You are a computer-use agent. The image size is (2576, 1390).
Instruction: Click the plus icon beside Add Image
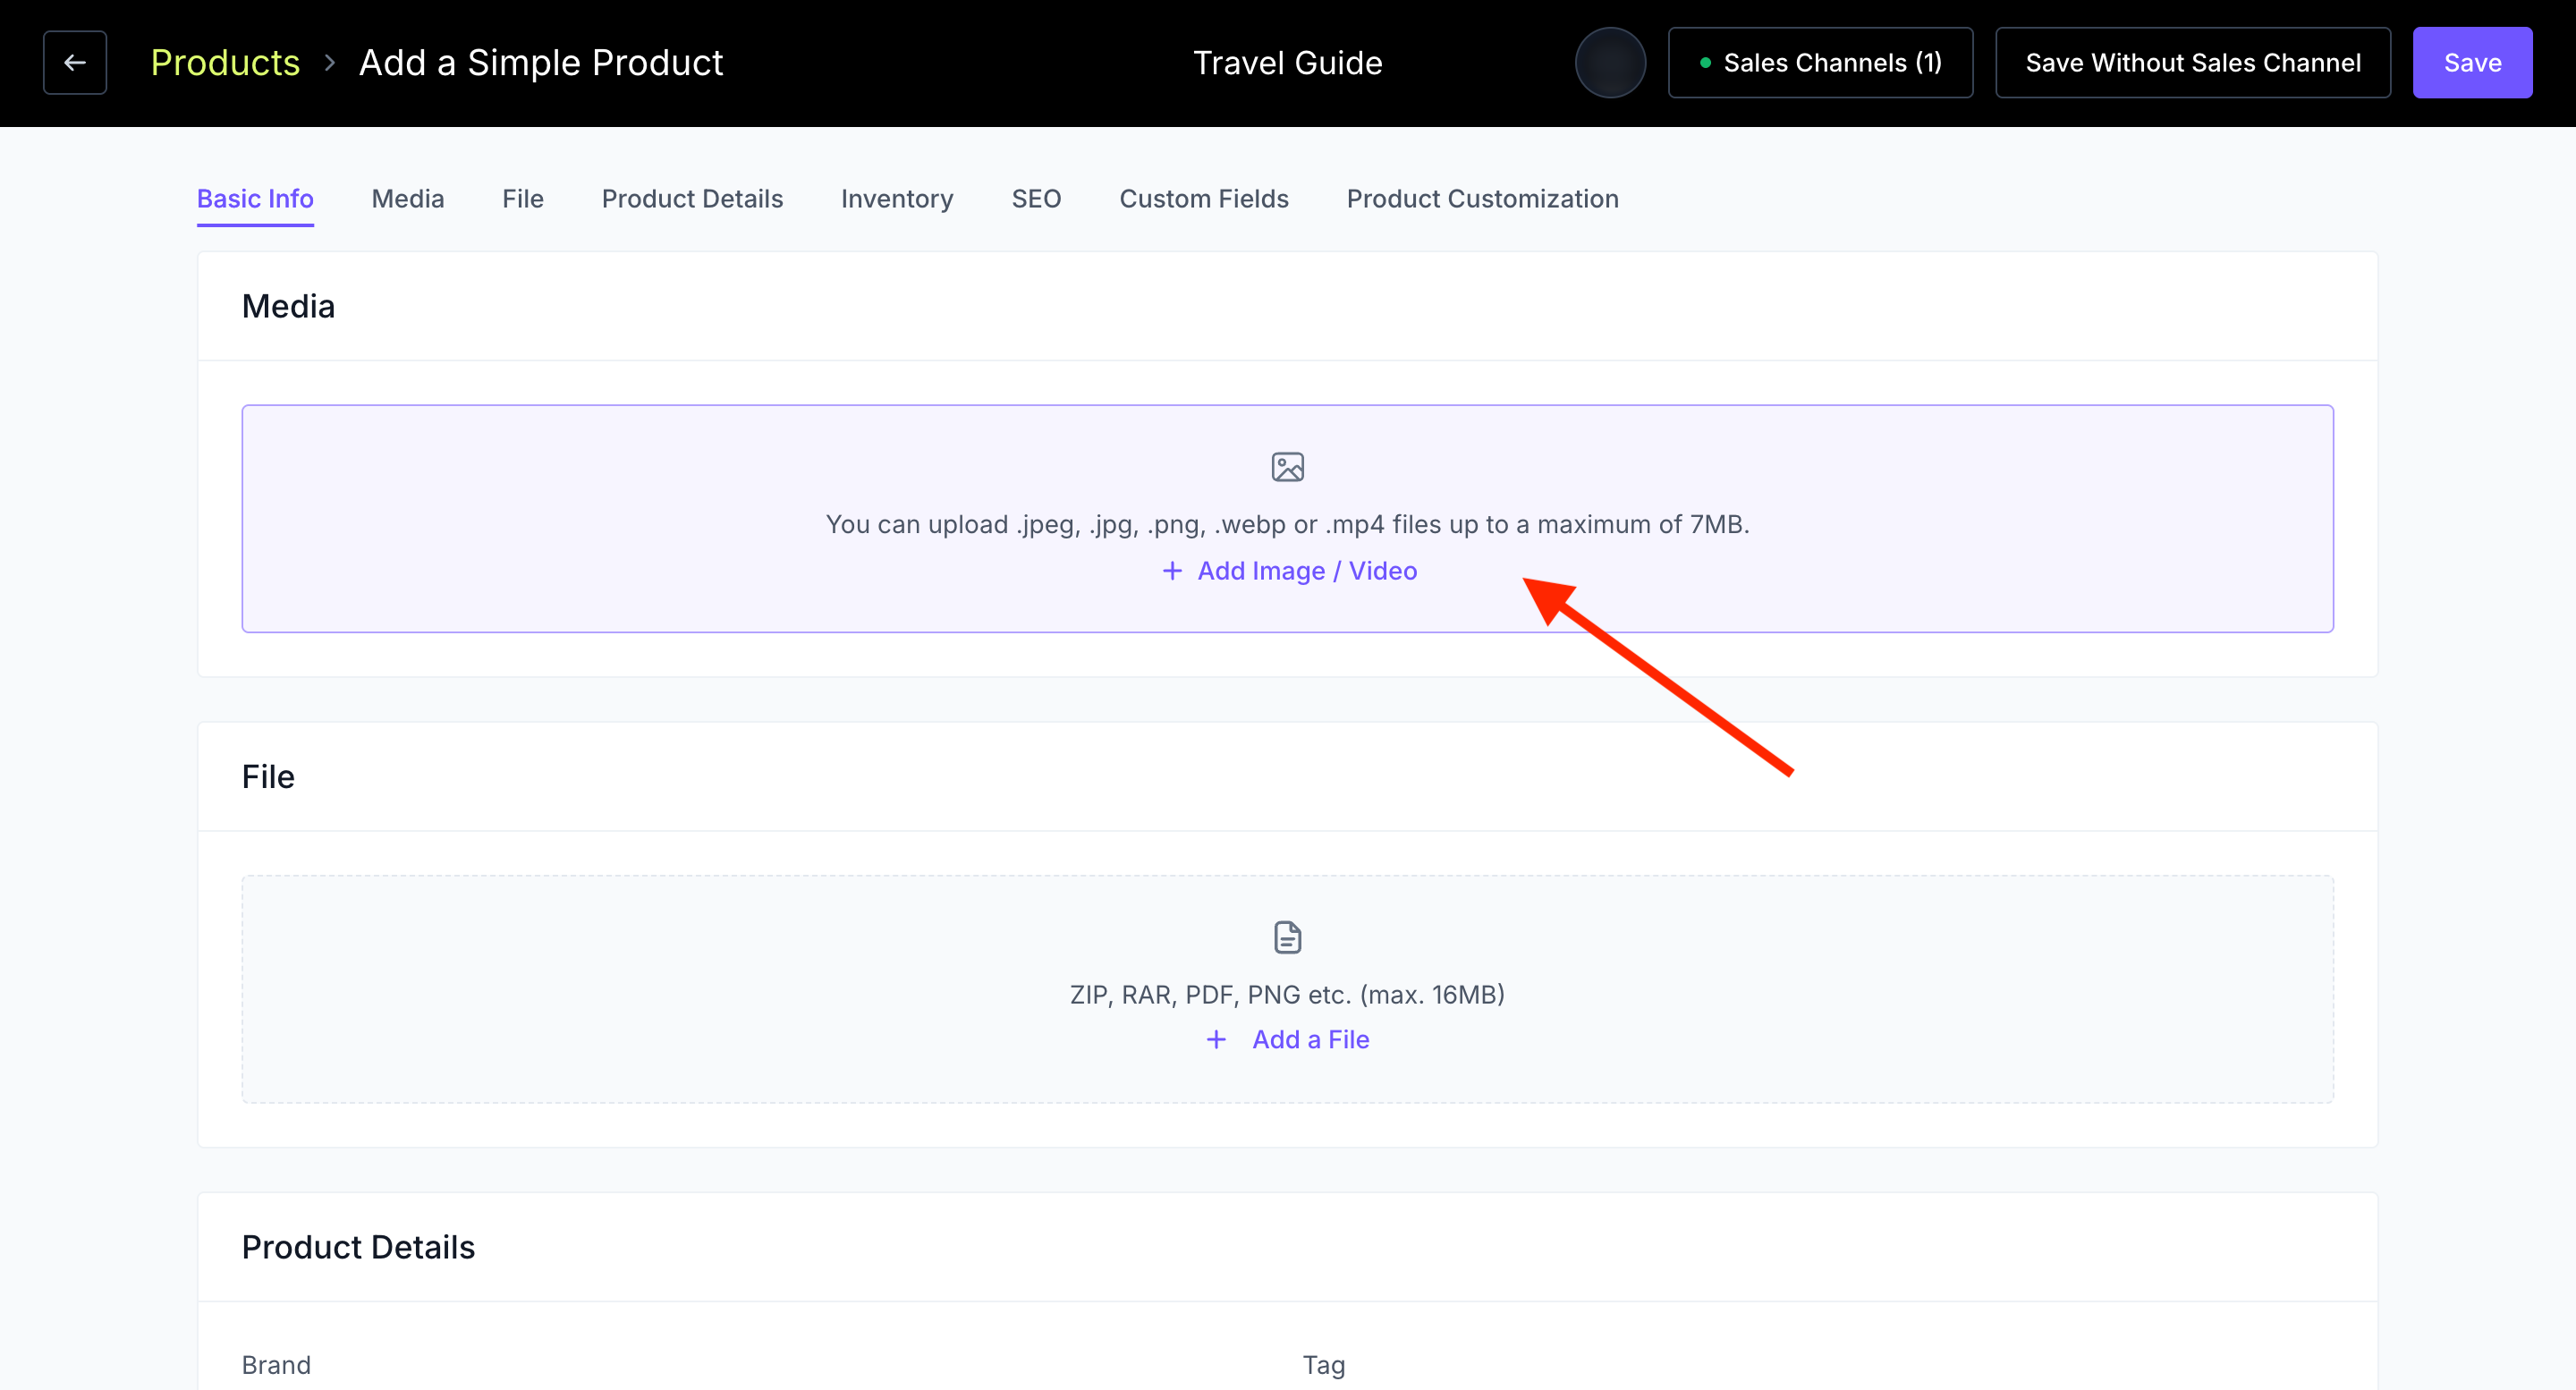tap(1172, 571)
